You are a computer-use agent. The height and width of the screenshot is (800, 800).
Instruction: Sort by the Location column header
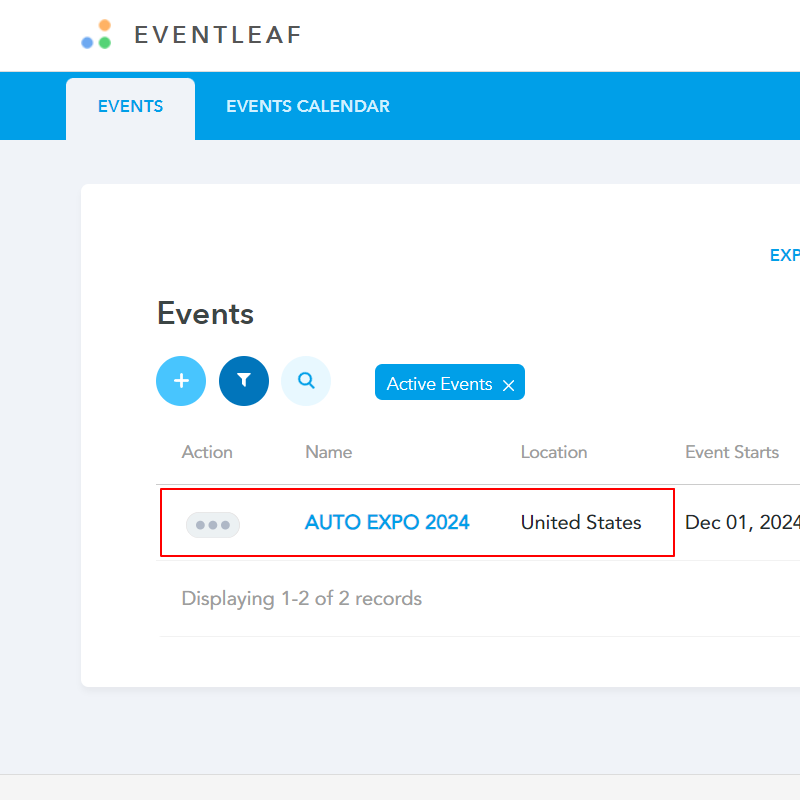point(553,452)
